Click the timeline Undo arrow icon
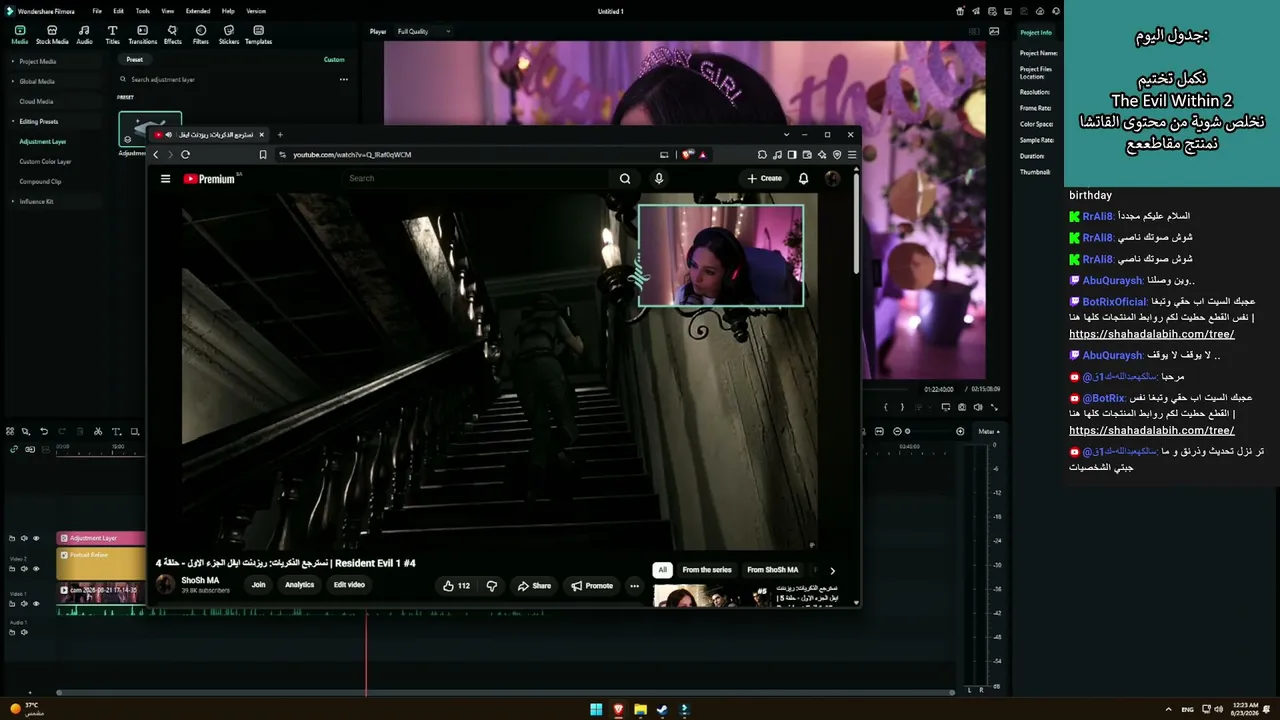 click(44, 432)
